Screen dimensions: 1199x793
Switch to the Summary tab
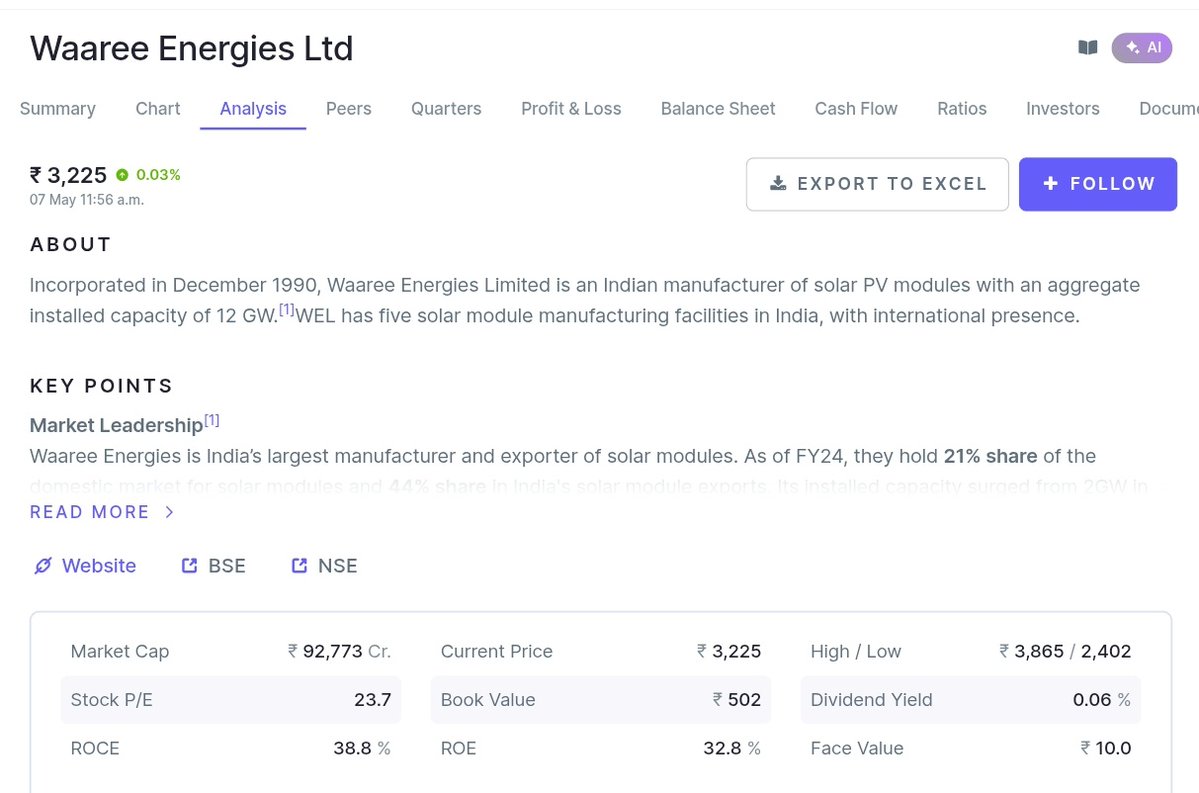[x=57, y=109]
